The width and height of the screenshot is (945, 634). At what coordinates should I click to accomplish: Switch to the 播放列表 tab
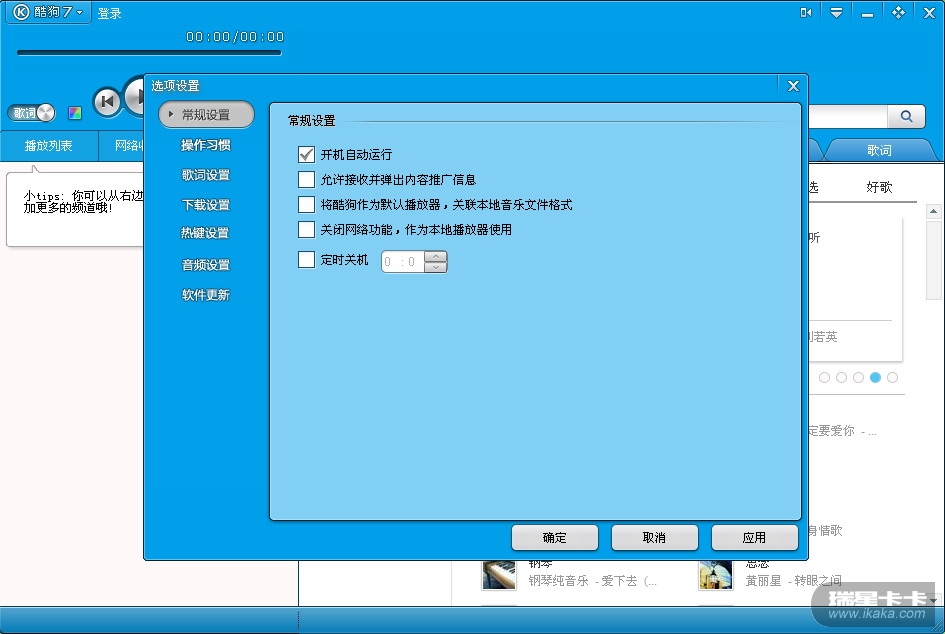click(x=48, y=146)
